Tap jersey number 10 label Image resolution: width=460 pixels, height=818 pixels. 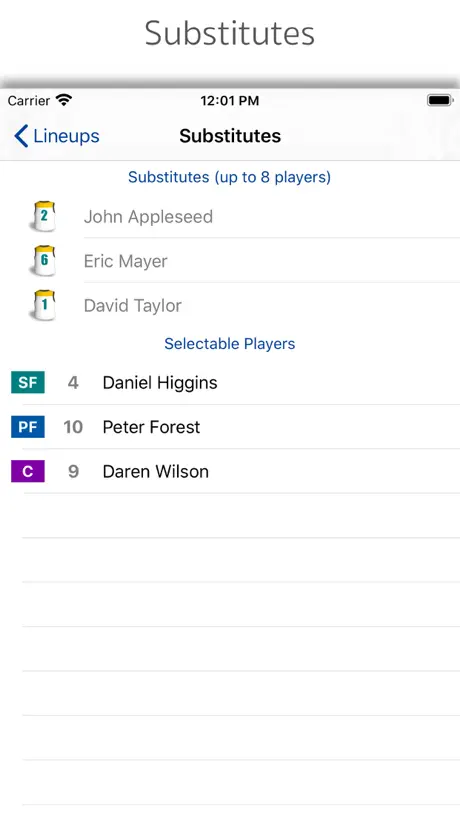[73, 427]
